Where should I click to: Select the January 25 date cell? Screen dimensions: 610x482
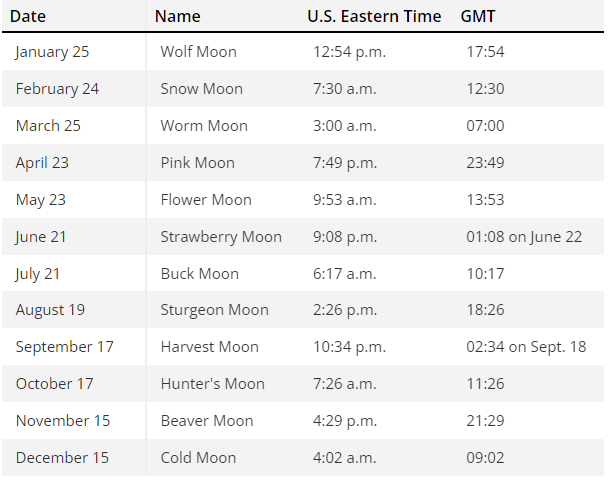(53, 52)
